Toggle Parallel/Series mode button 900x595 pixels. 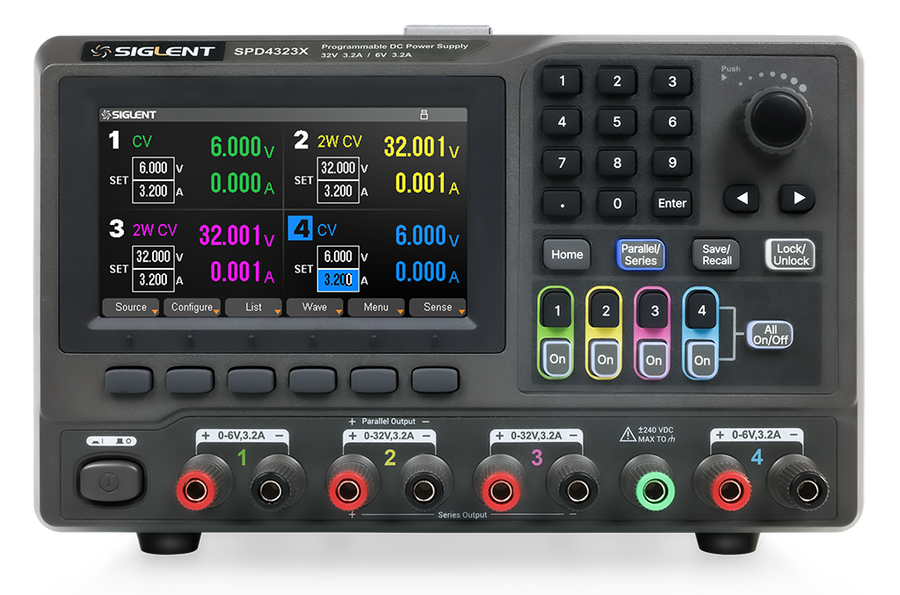click(x=641, y=254)
